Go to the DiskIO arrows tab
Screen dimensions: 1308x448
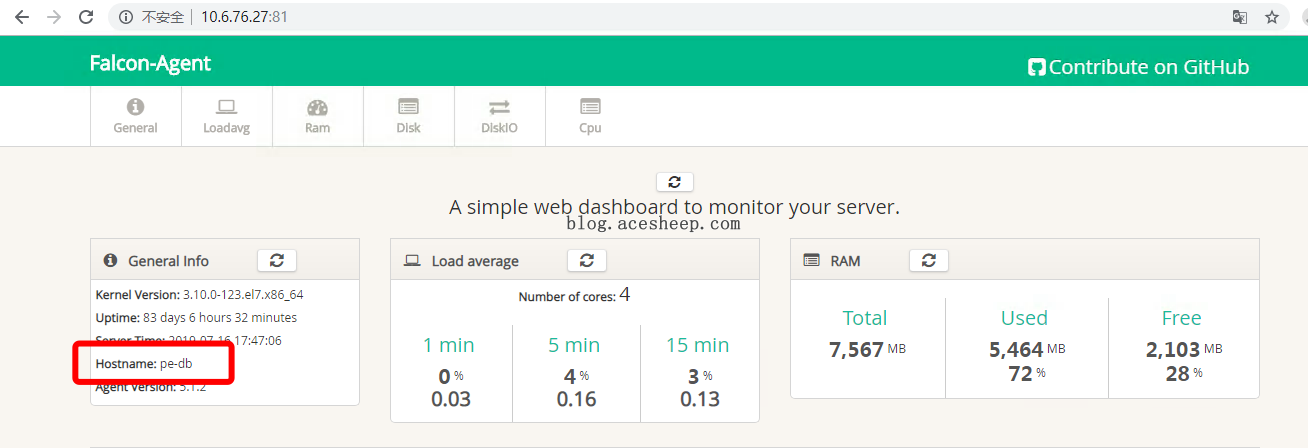(x=499, y=116)
